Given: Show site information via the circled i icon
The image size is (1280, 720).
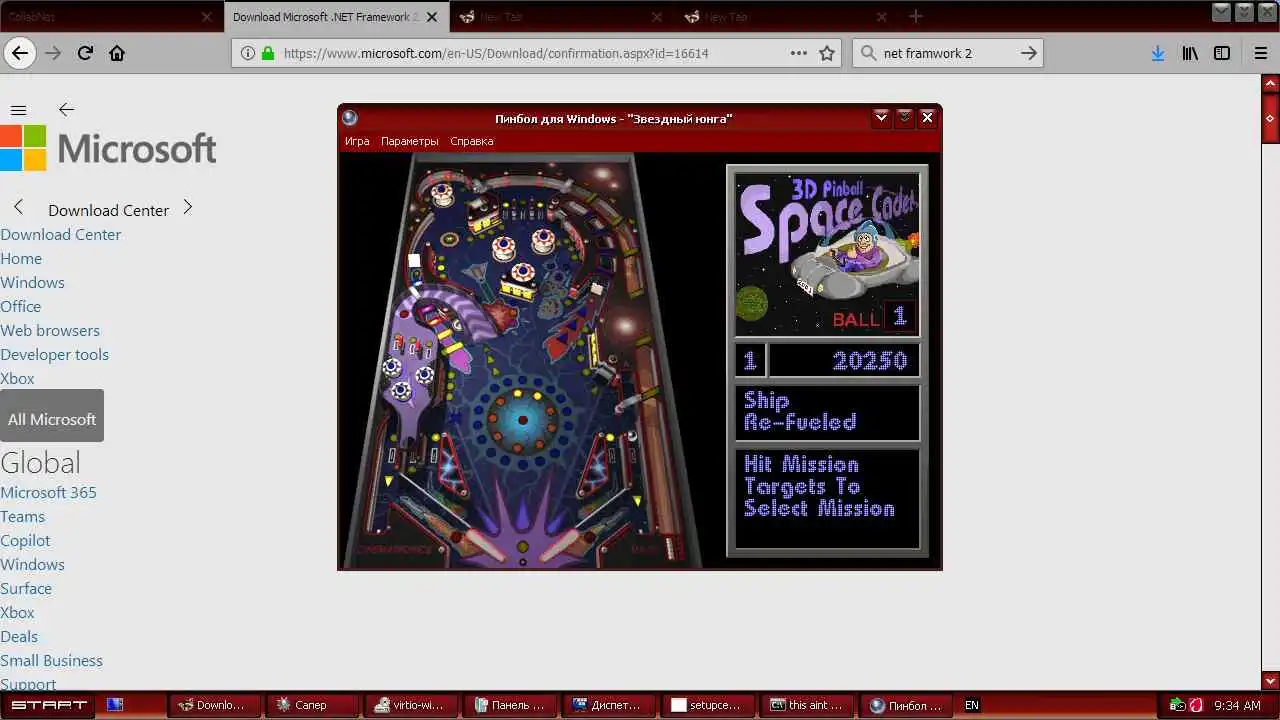Looking at the screenshot, I should click(x=248, y=53).
